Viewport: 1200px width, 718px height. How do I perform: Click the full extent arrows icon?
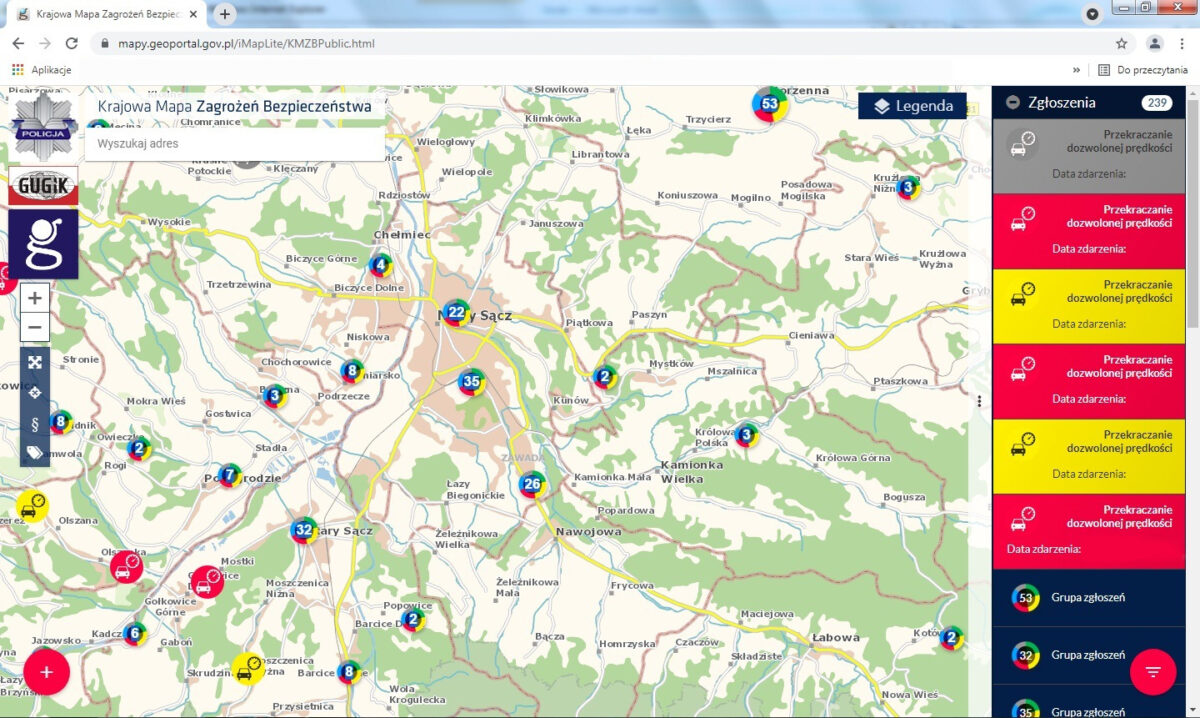coord(35,363)
